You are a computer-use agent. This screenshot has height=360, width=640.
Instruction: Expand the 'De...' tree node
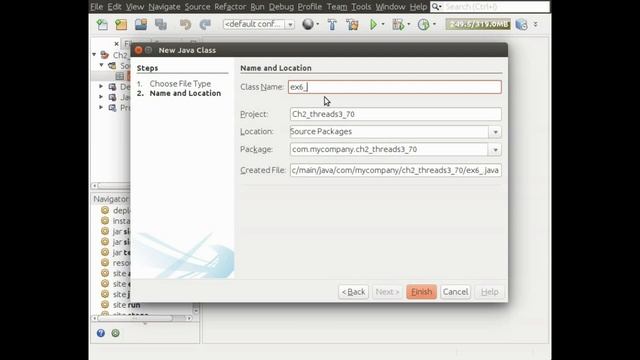coord(101,87)
